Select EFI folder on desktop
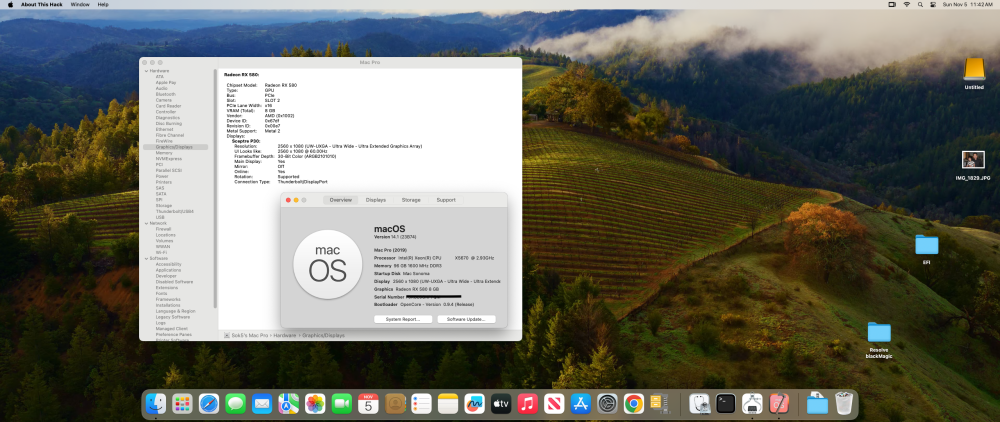The height and width of the screenshot is (422, 1000). pyautogui.click(x=927, y=249)
